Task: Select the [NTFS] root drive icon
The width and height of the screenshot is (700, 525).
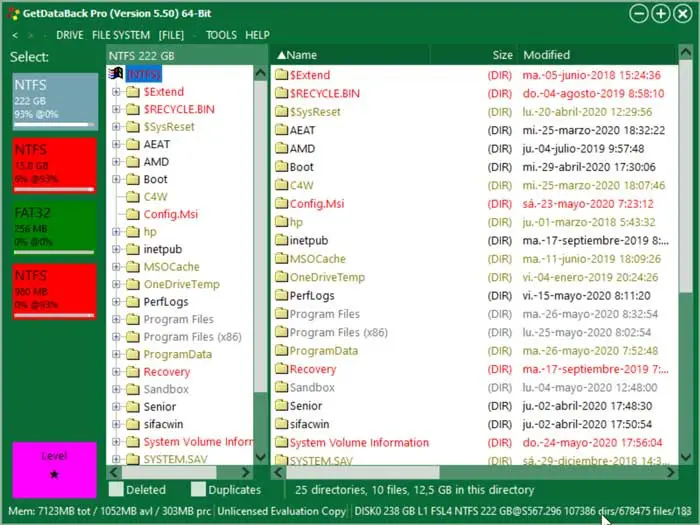Action: click(x=116, y=73)
